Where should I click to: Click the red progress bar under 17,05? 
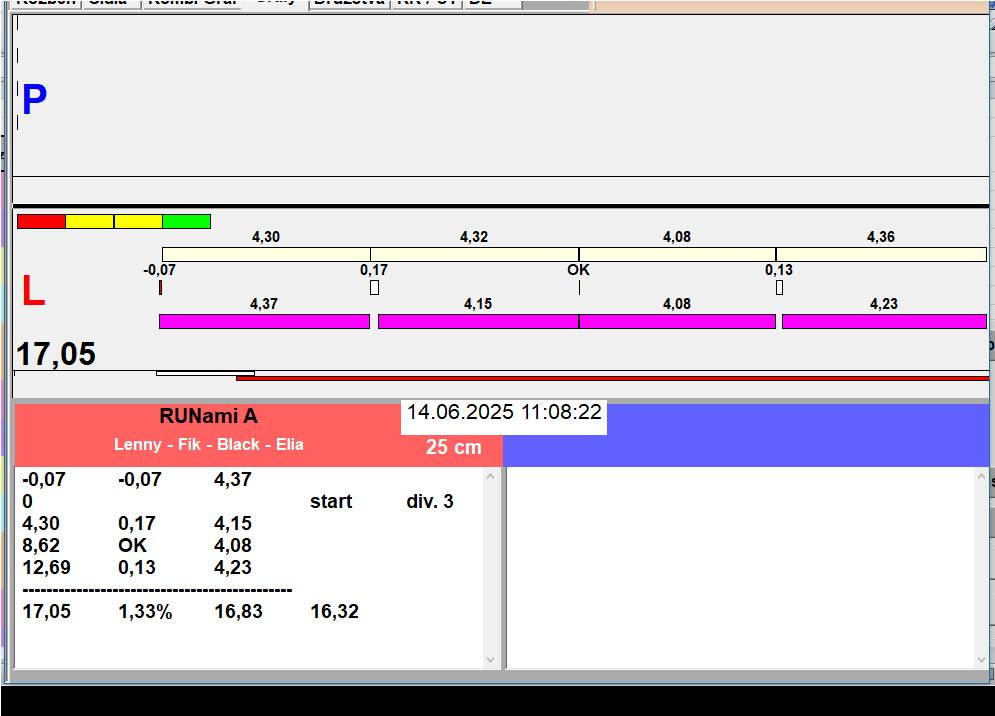612,378
